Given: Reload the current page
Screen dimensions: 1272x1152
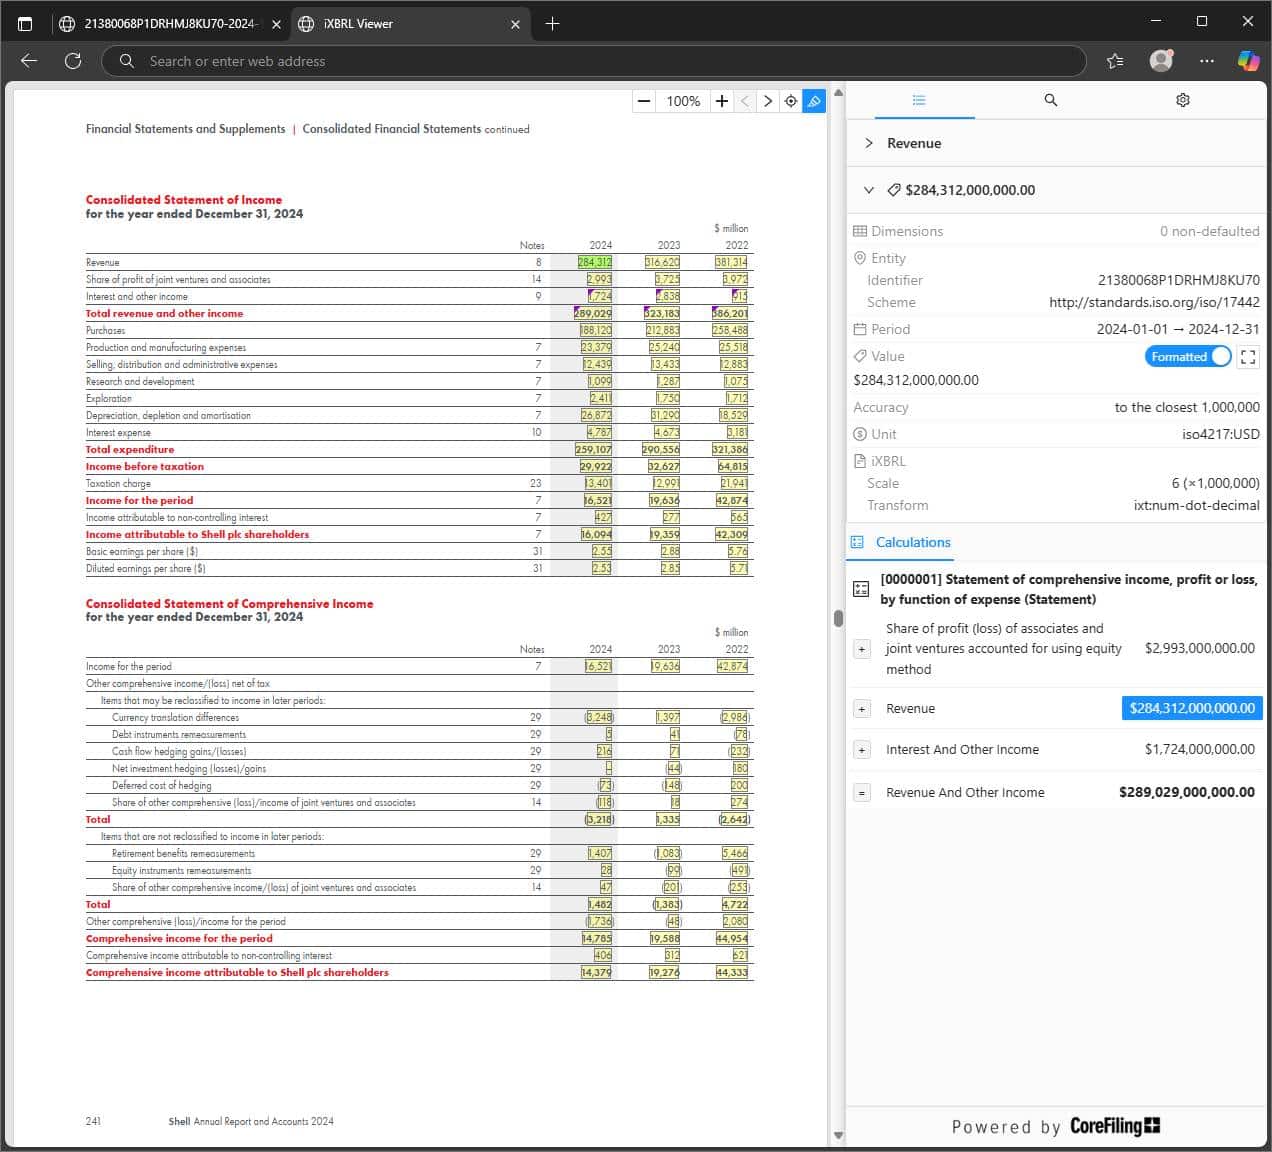Looking at the screenshot, I should 72,61.
